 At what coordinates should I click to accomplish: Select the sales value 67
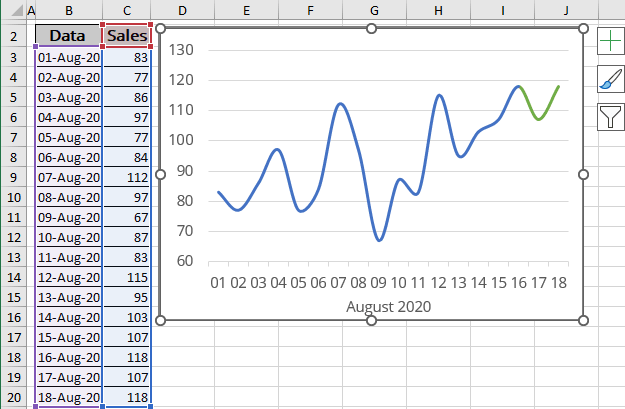tap(127, 217)
